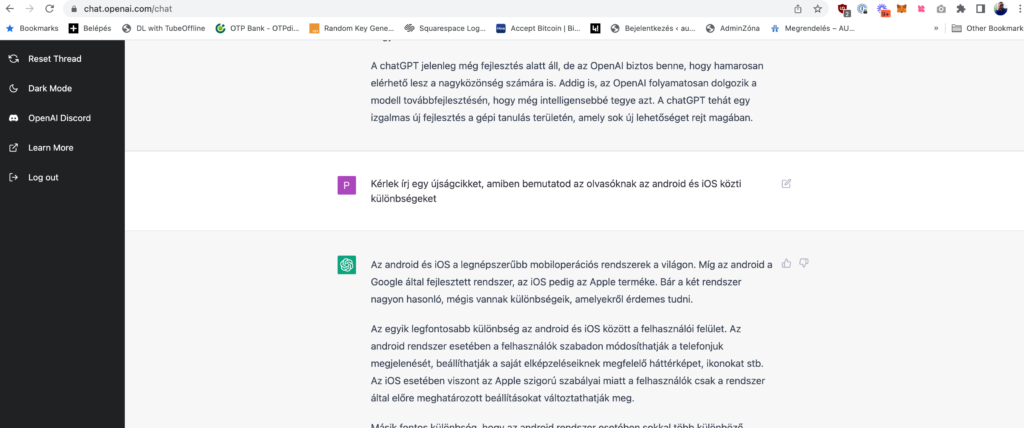
Task: Click the thumbs up icon on response
Action: (x=786, y=264)
